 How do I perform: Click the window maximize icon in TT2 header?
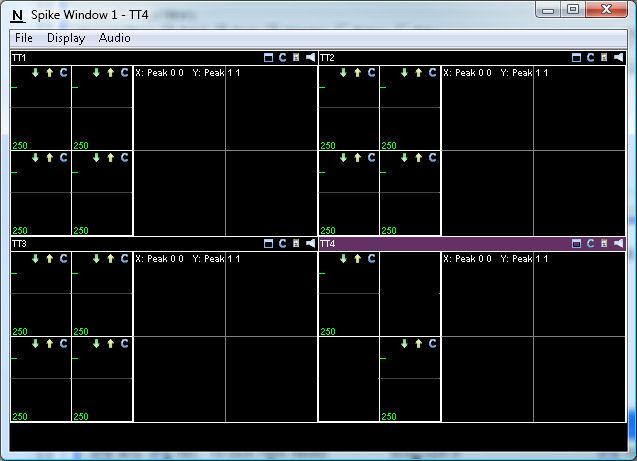pyautogui.click(x=577, y=58)
